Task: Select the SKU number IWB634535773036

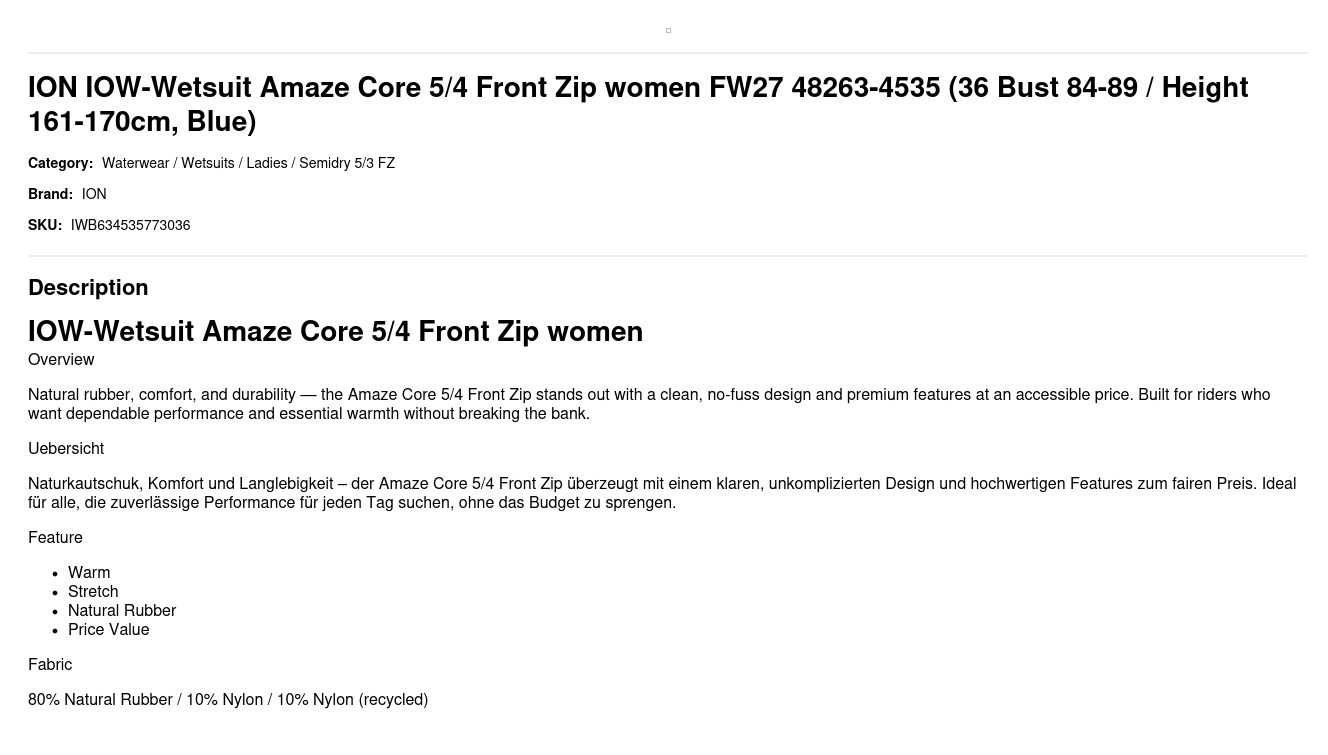Action: tap(130, 225)
